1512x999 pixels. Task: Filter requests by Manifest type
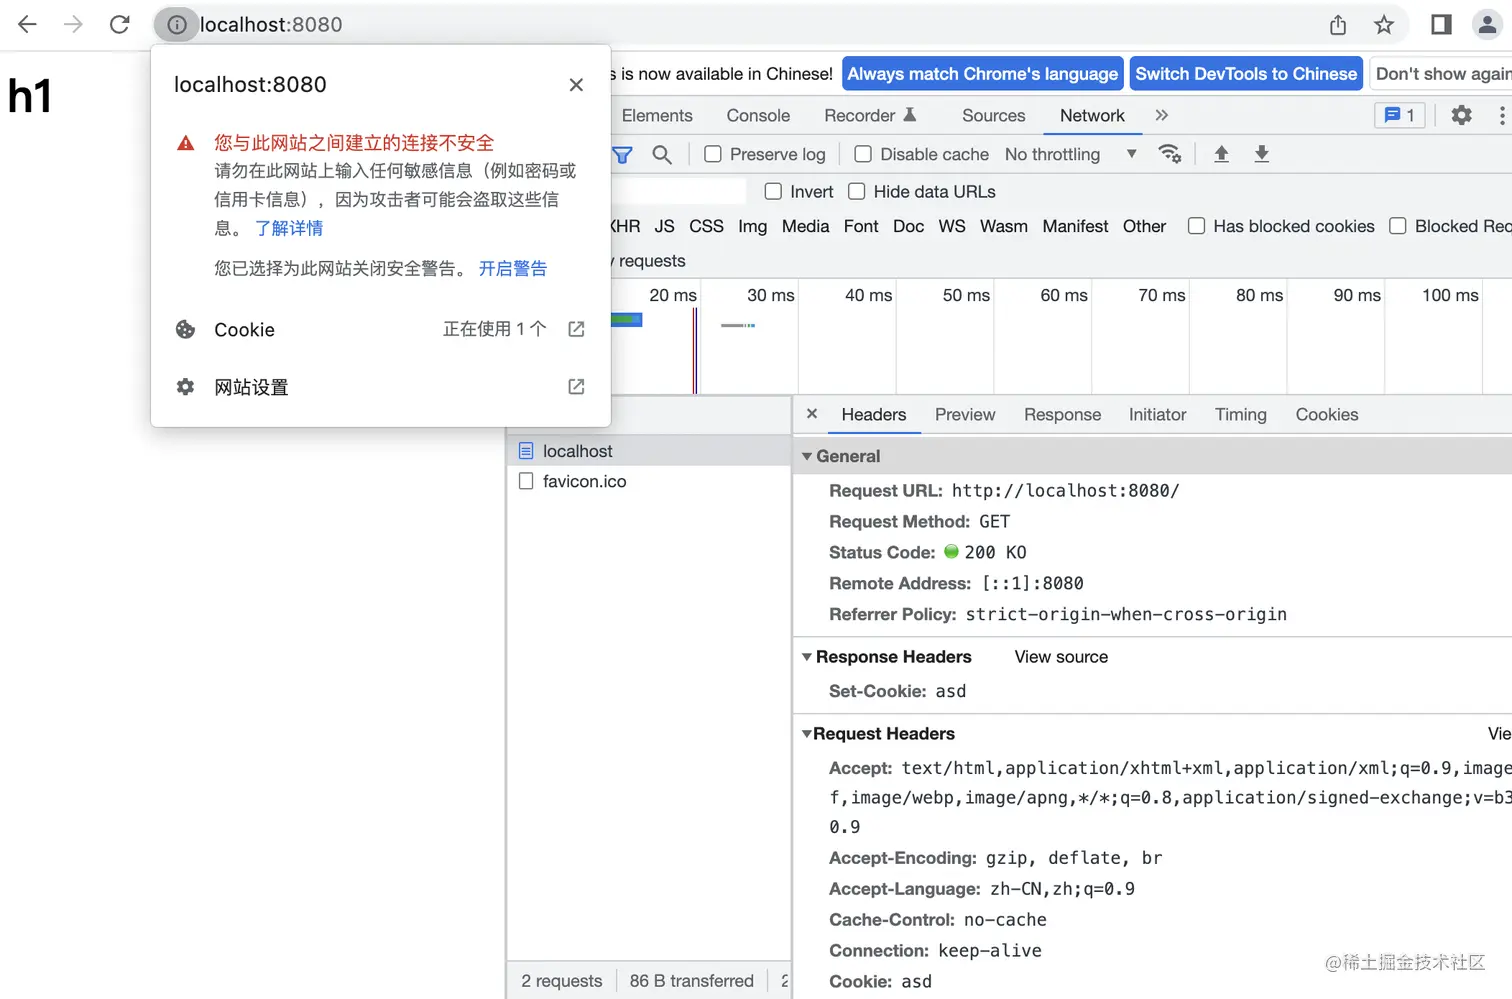click(1075, 227)
